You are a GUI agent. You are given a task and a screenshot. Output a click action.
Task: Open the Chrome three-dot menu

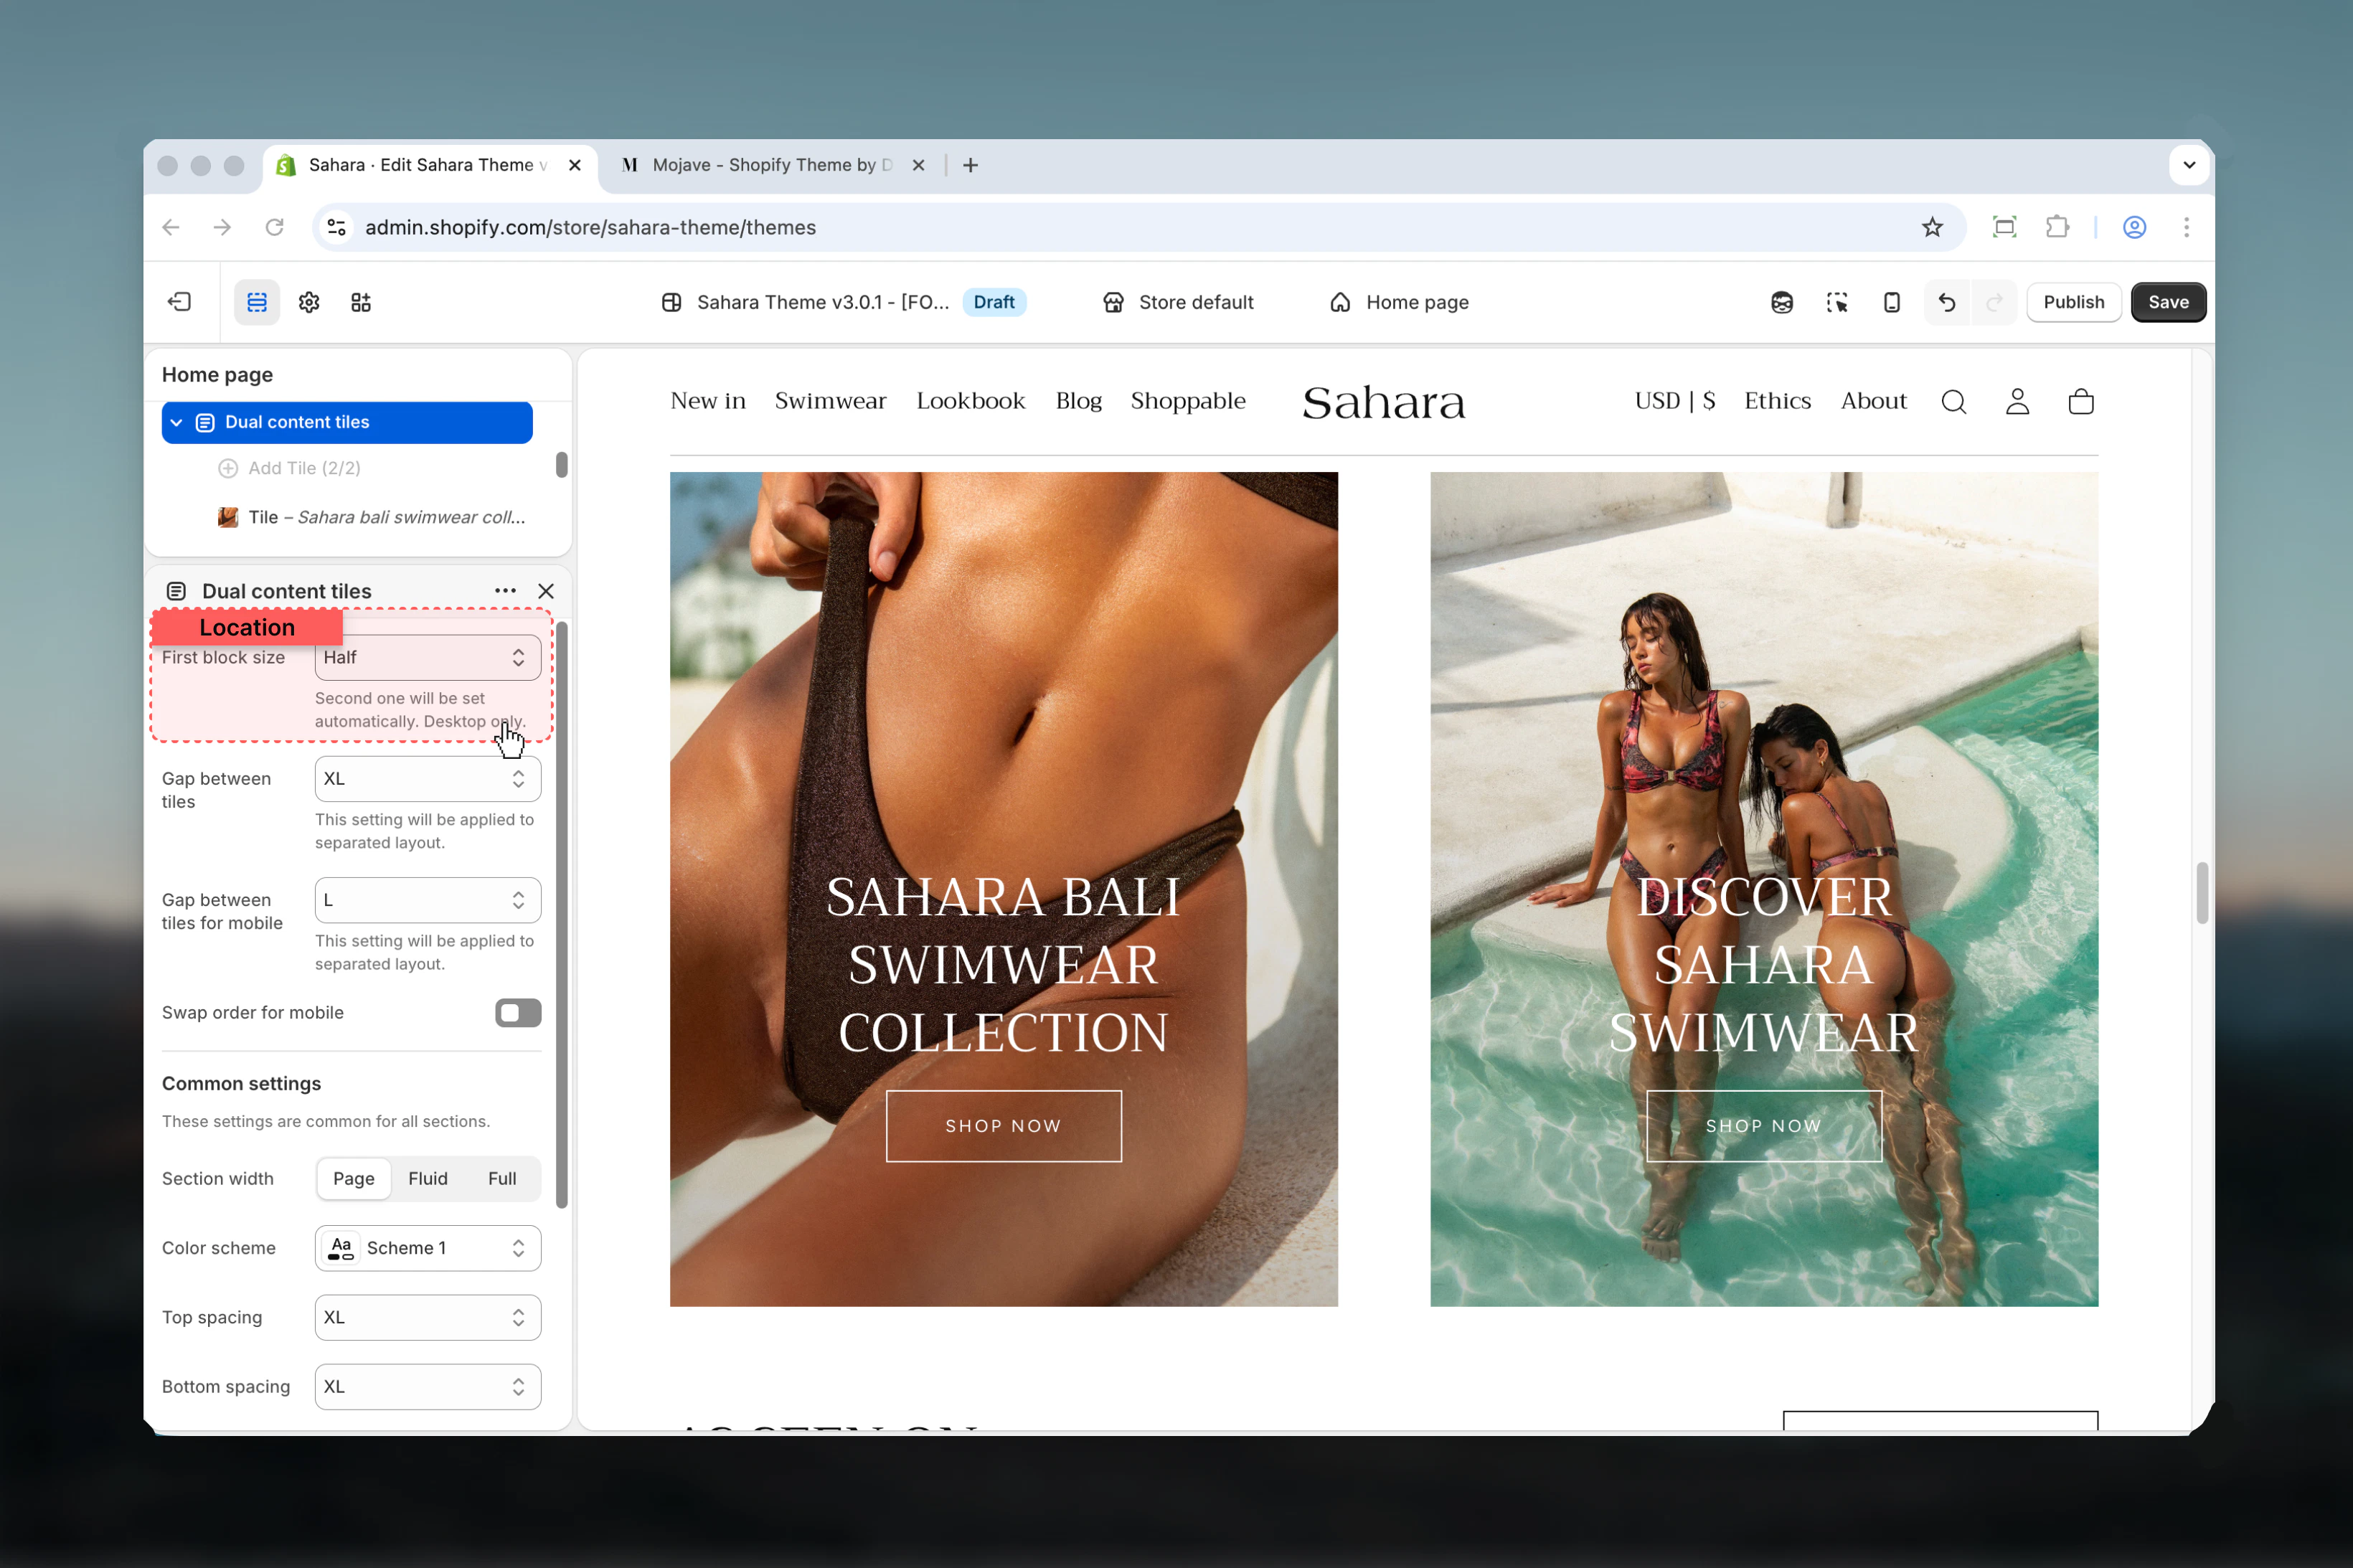[x=2187, y=227]
